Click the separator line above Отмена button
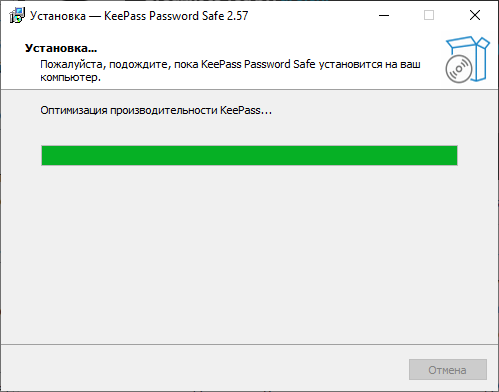499x392 pixels. [249, 344]
